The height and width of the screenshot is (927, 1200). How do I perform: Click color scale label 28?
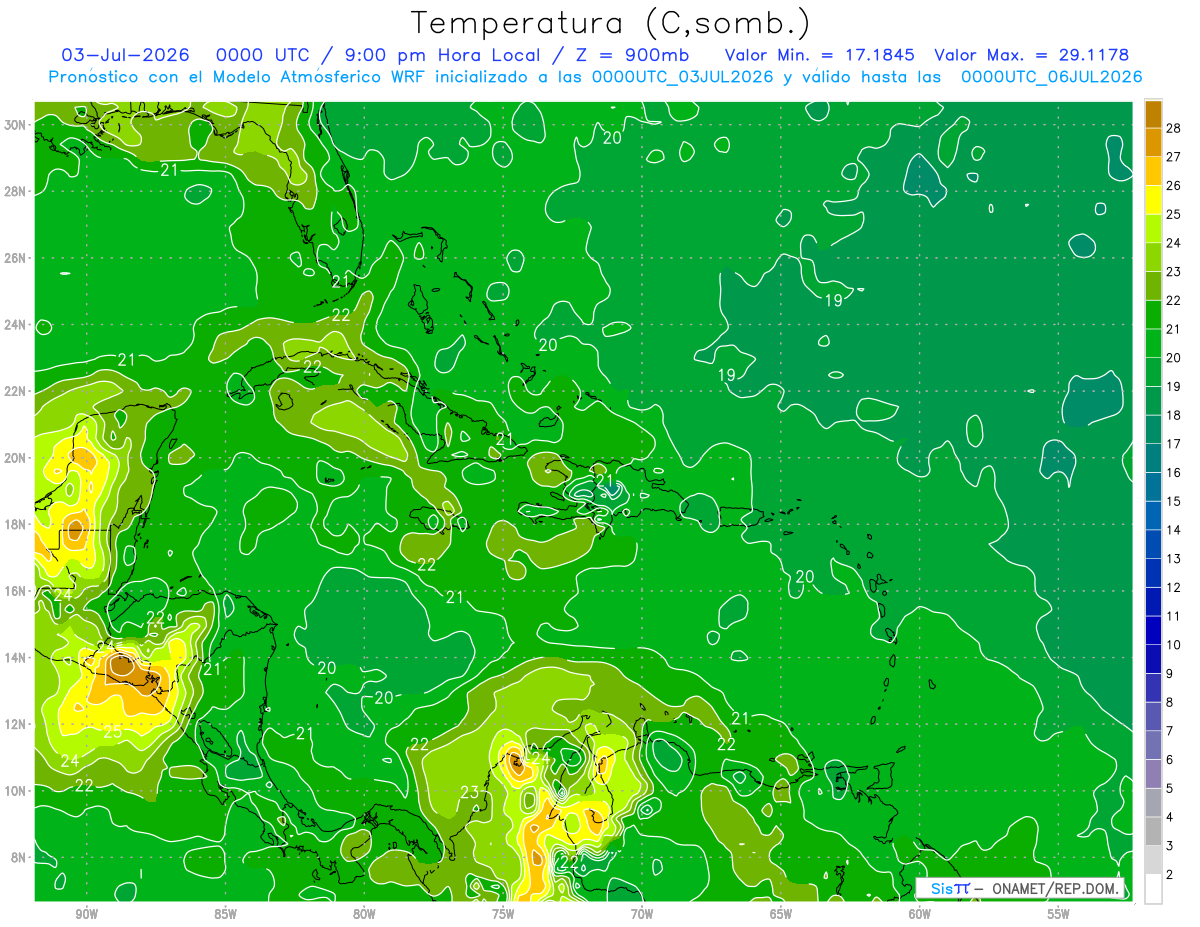point(1174,128)
